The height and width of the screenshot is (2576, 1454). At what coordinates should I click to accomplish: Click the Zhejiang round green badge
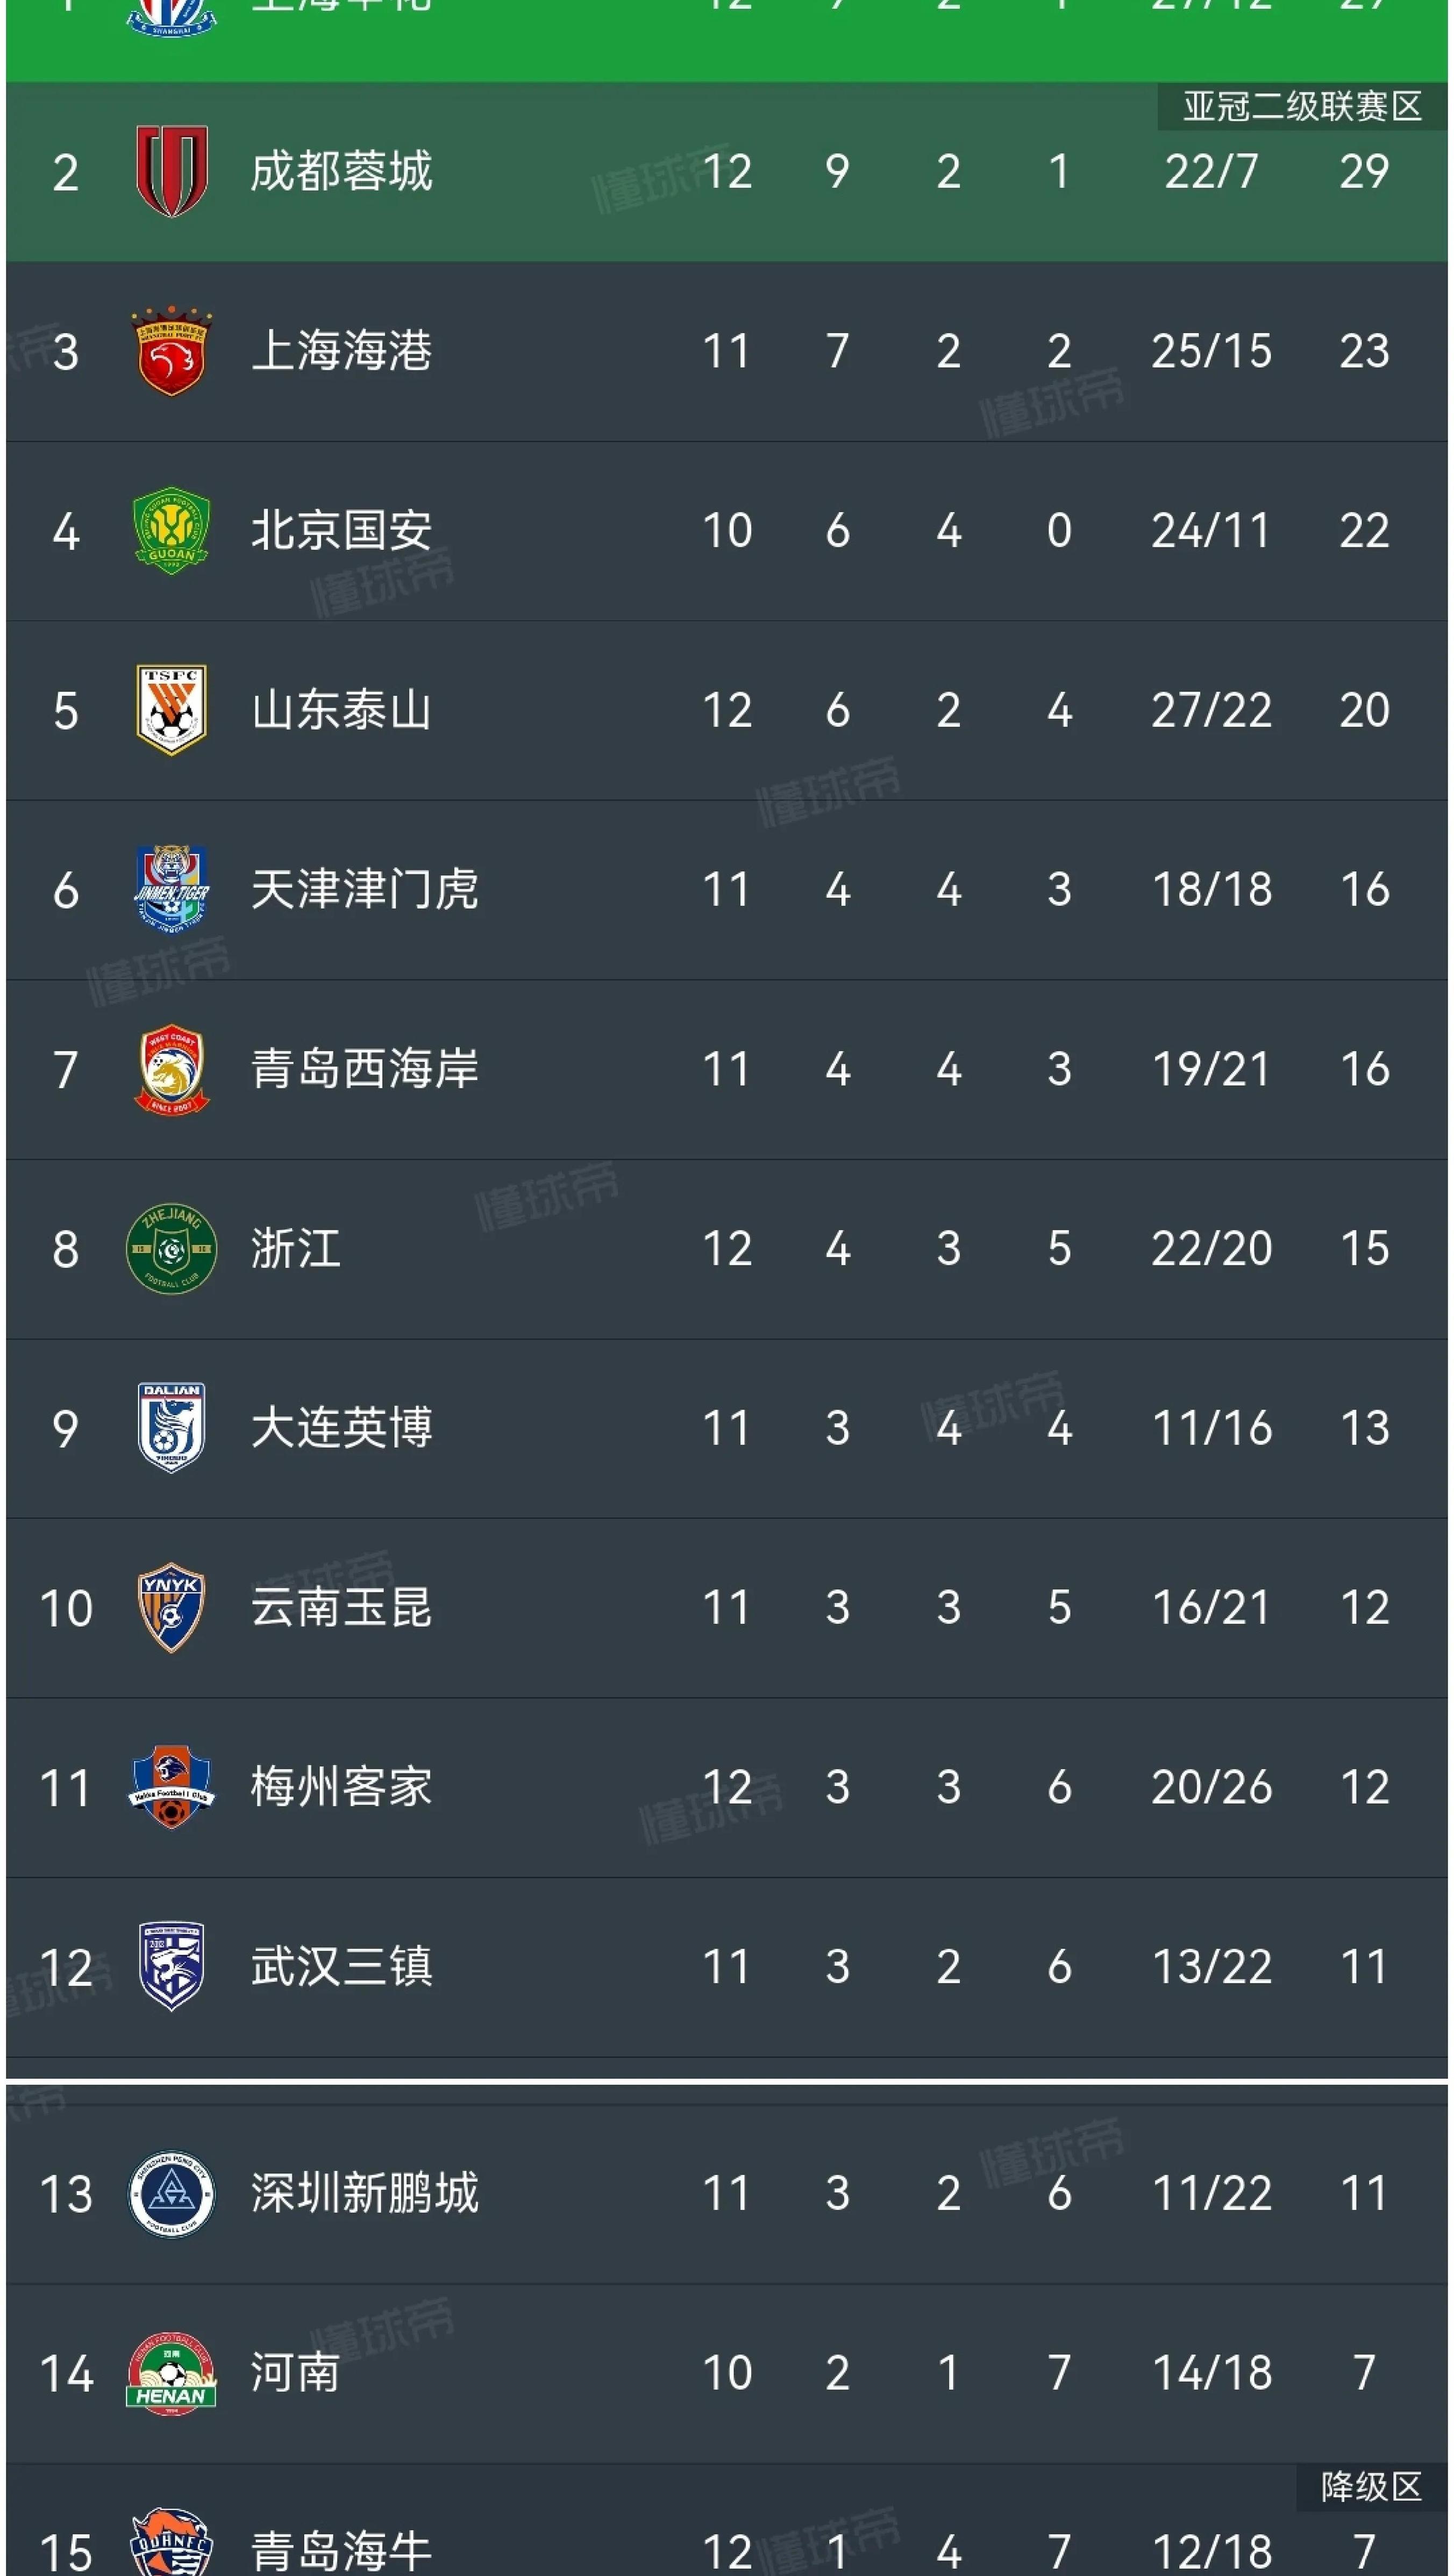tap(171, 1248)
